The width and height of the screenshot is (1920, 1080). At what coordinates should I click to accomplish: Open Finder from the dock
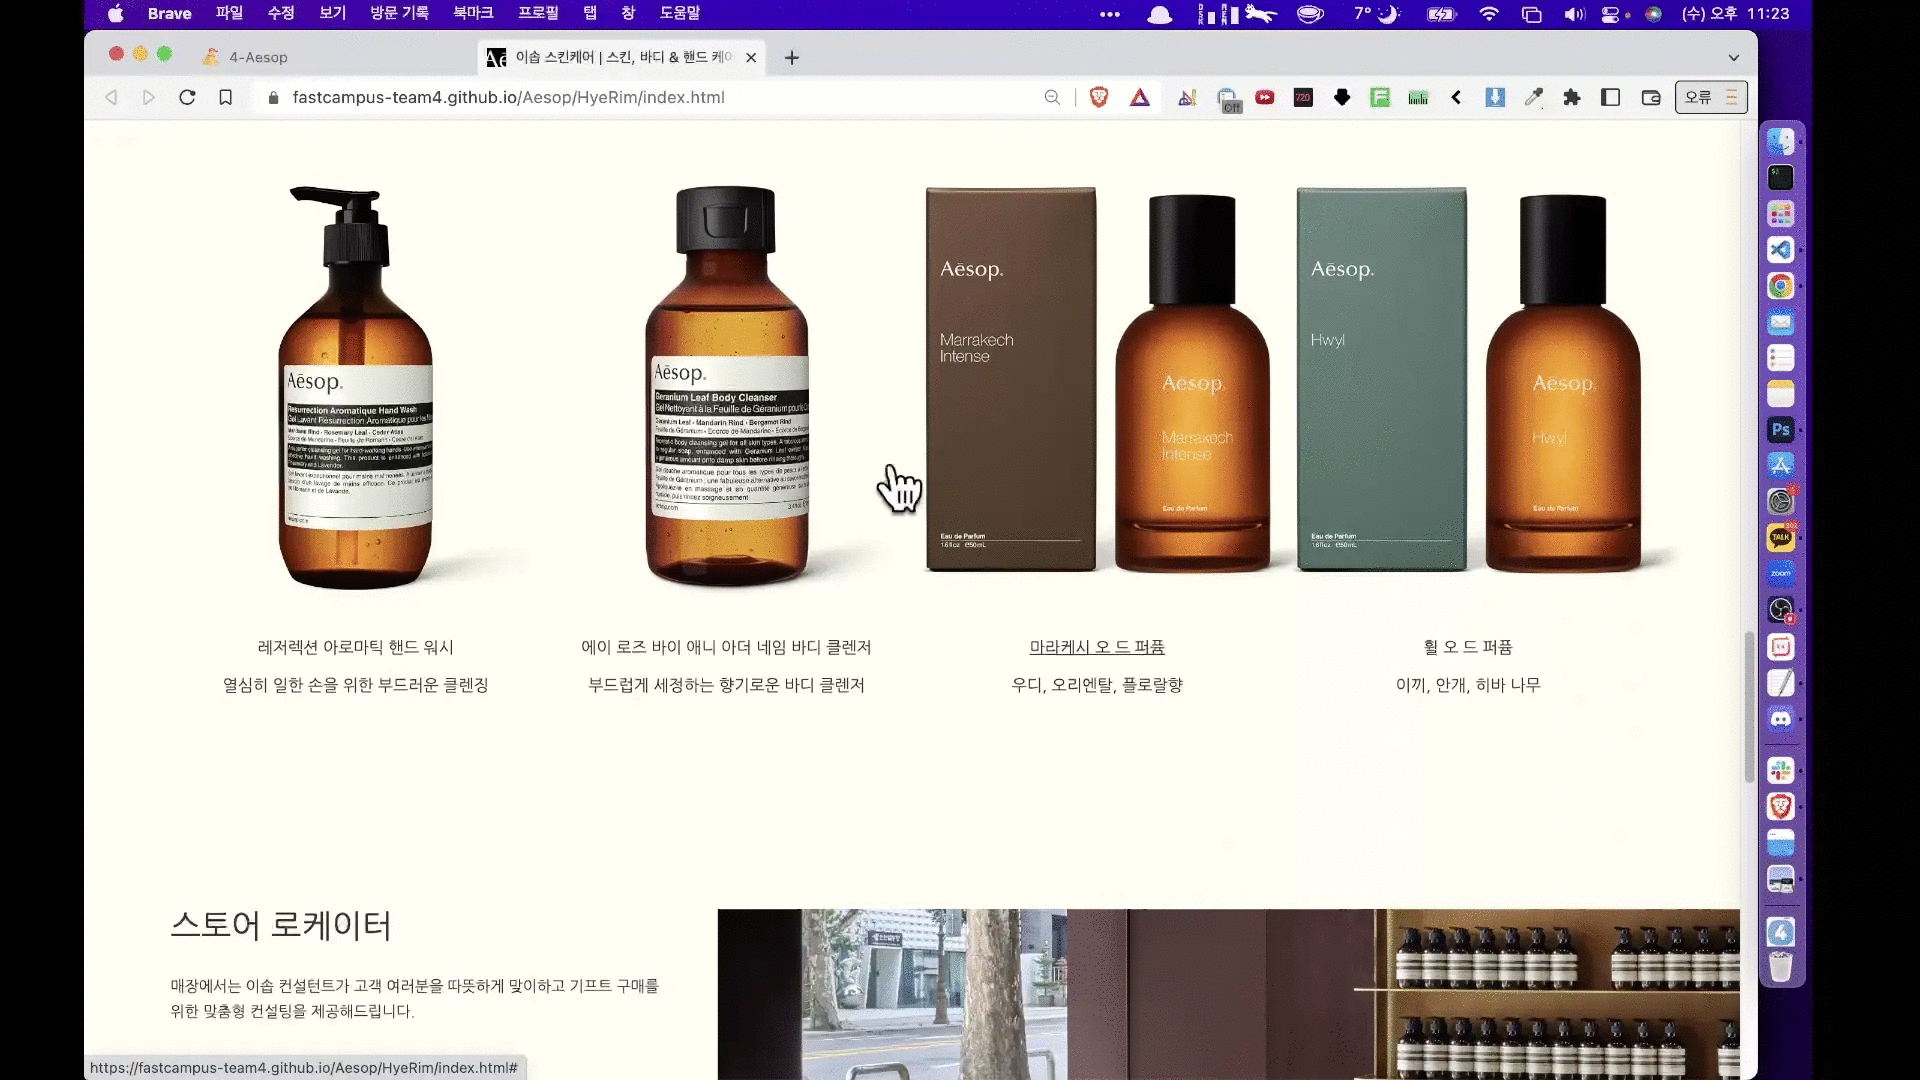coord(1781,141)
